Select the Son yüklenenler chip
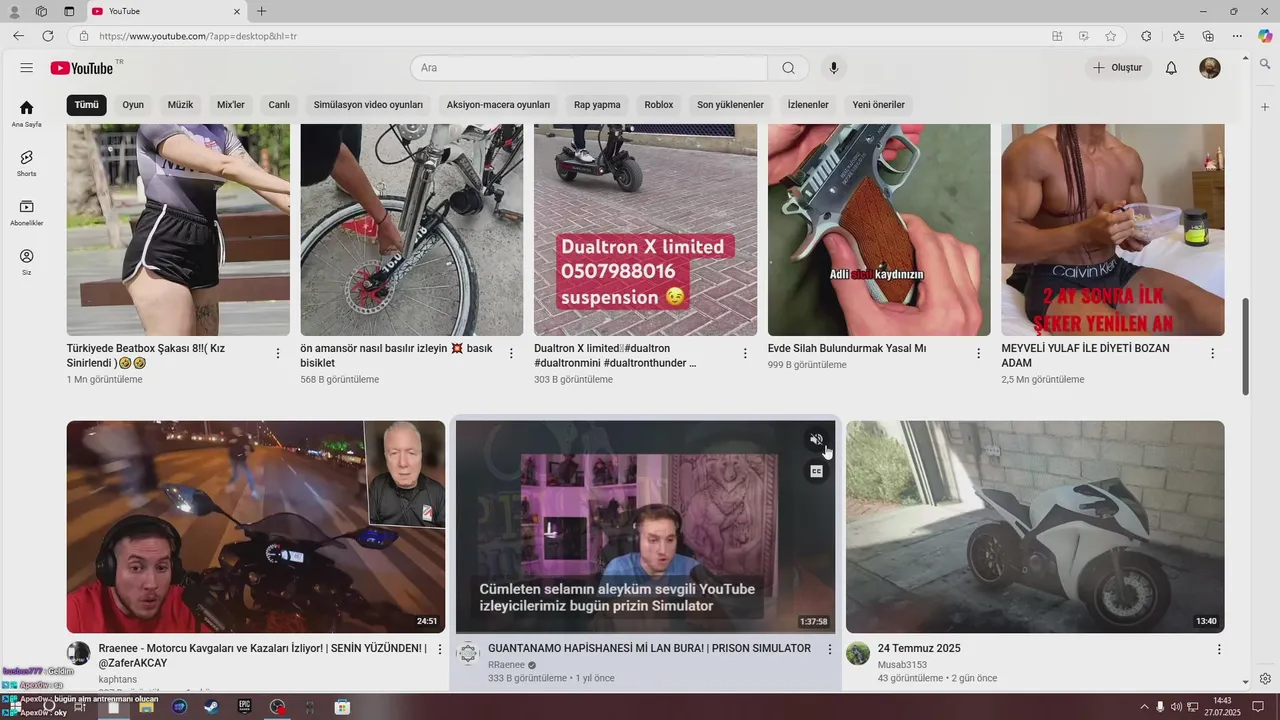 (x=730, y=105)
